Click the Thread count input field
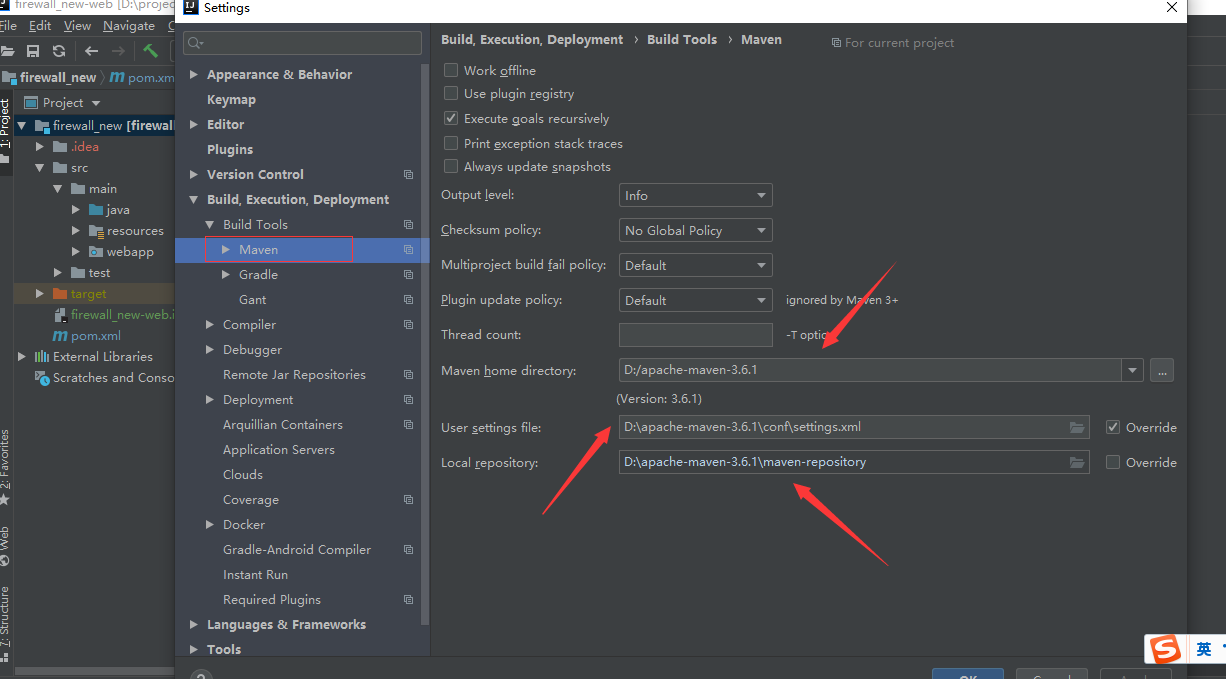This screenshot has width=1226, height=679. coord(696,335)
